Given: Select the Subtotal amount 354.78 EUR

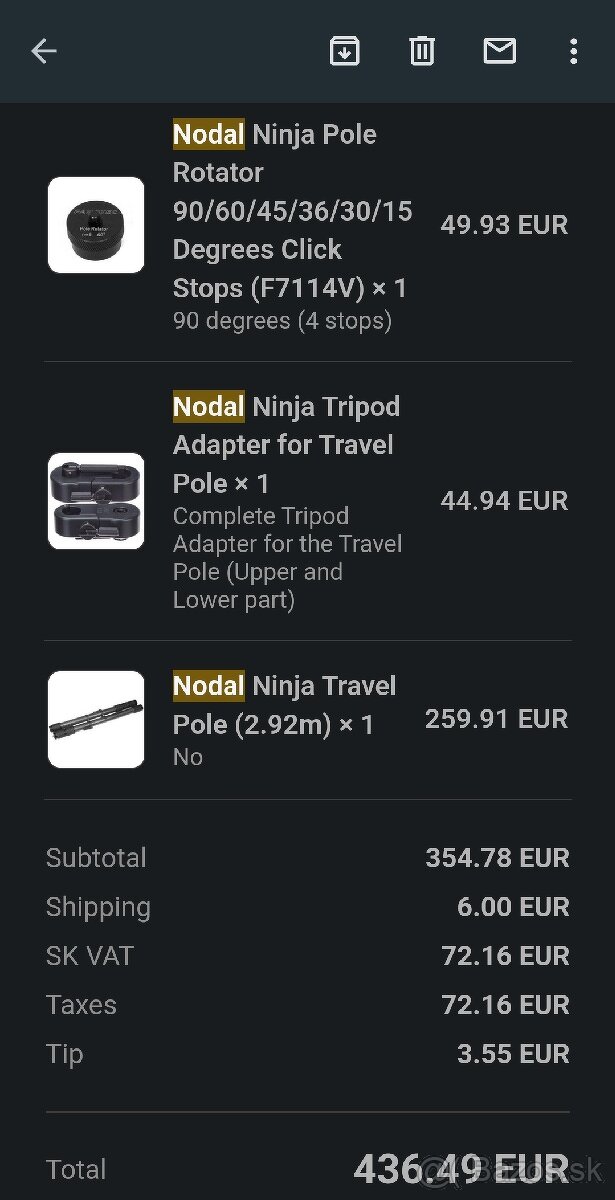Looking at the screenshot, I should pyautogui.click(x=497, y=858).
